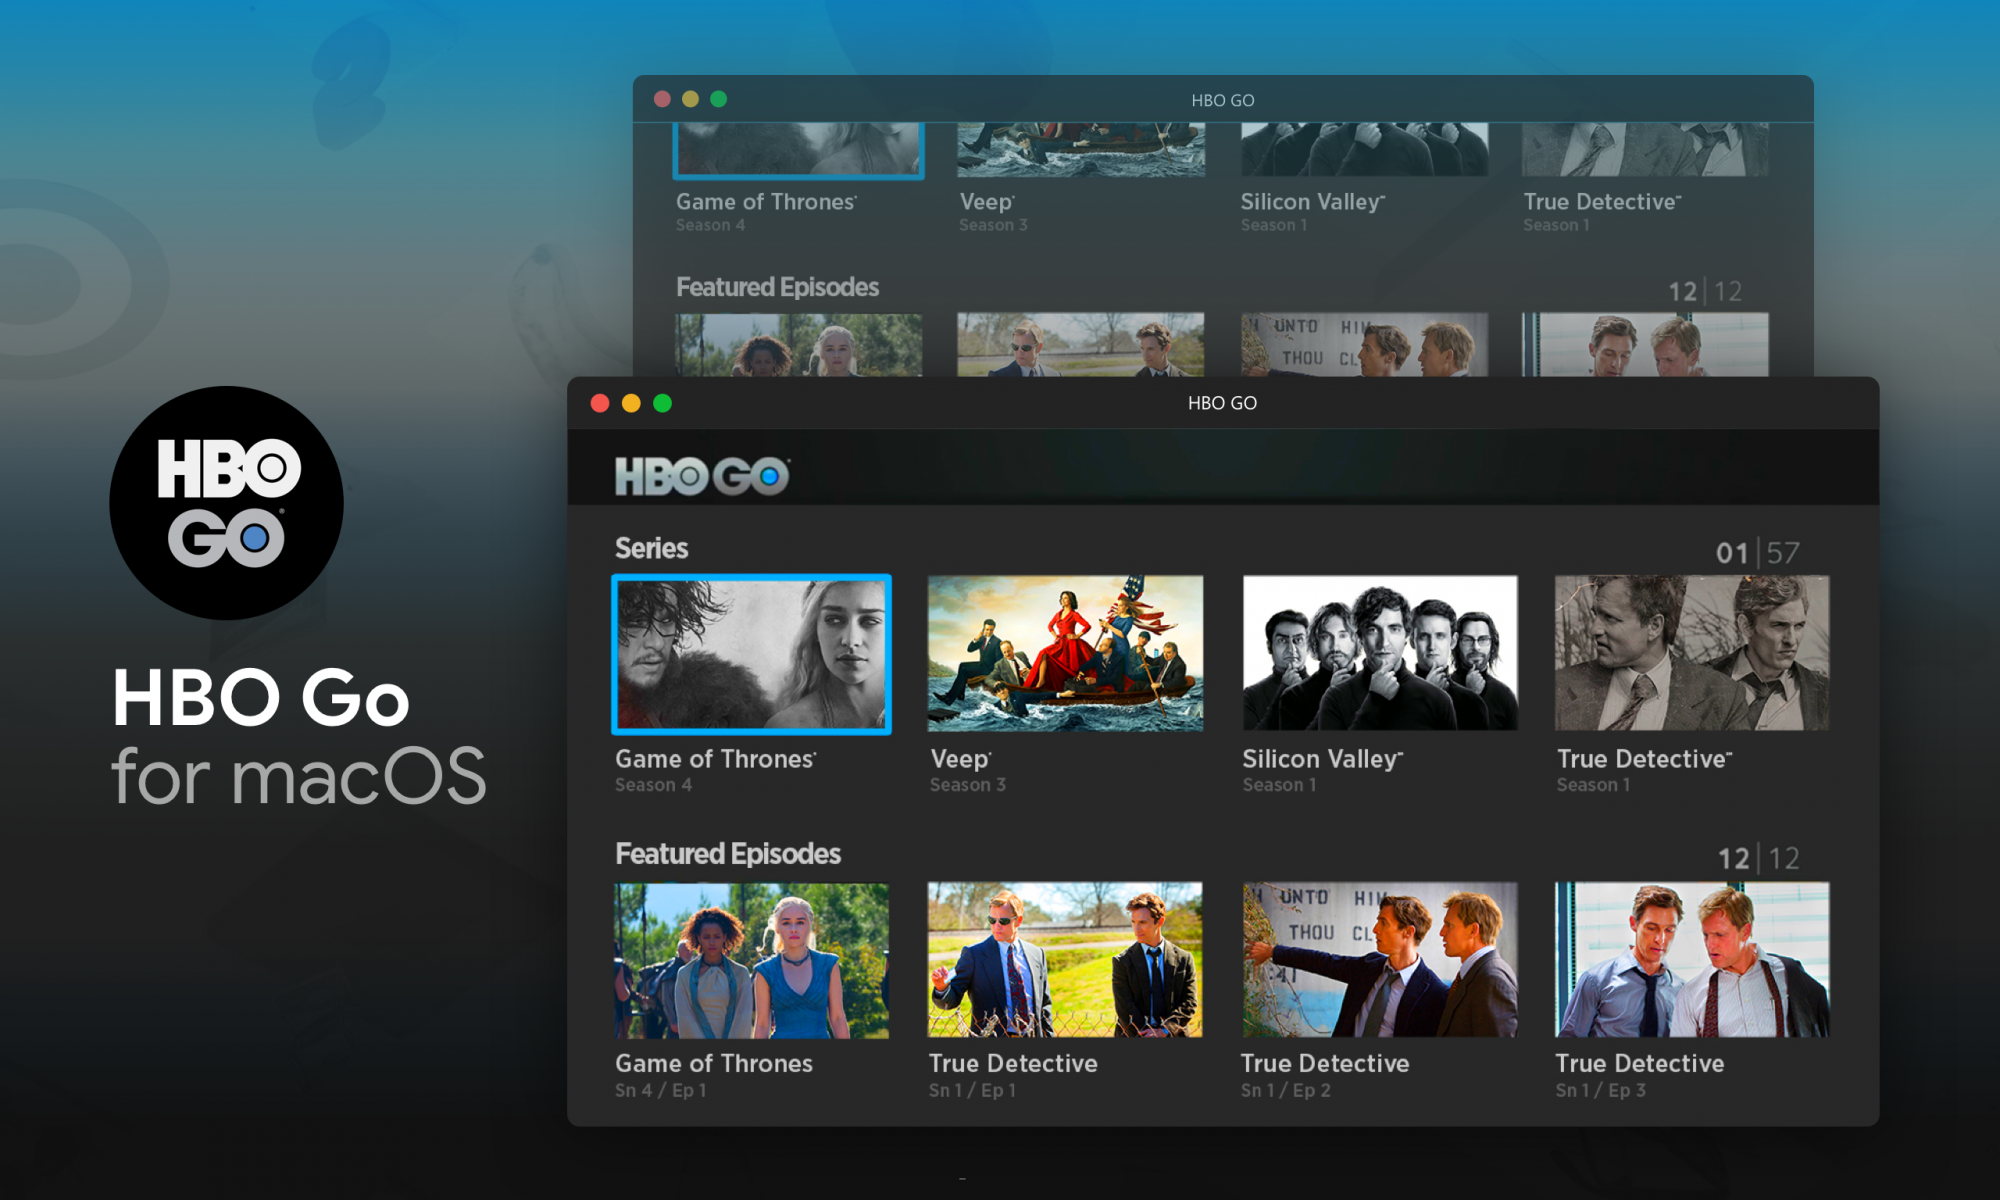Image resolution: width=2000 pixels, height=1200 pixels.
Task: Close the front HBO GO window with red button
Action: (600, 403)
